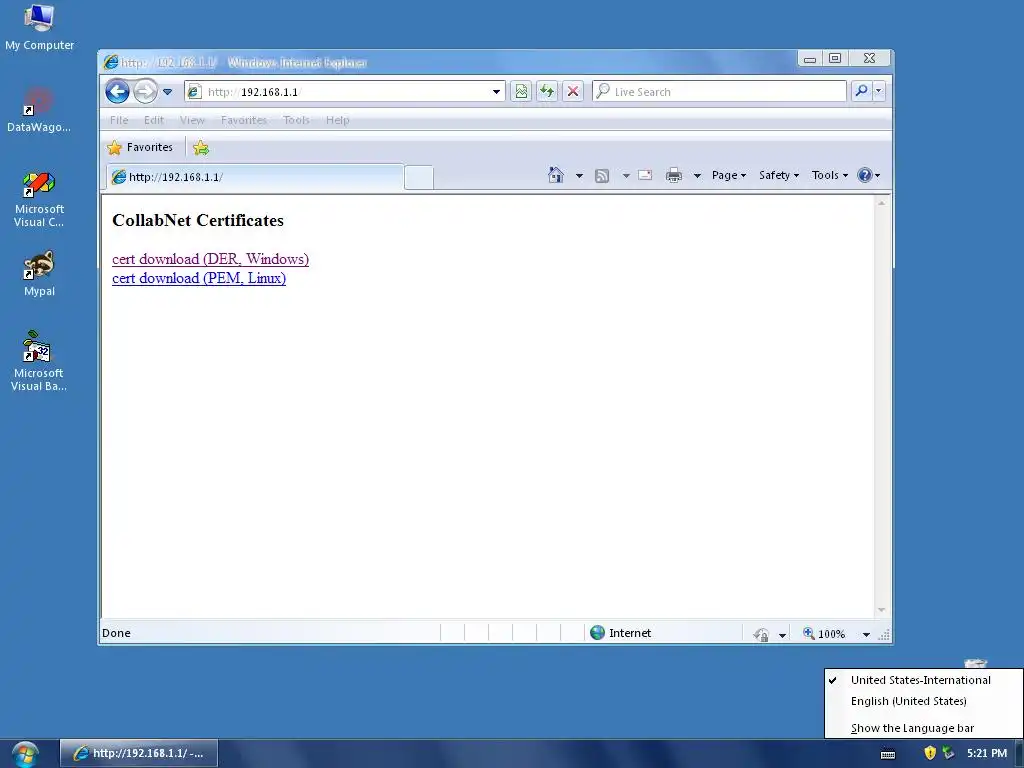Open recent pages dropdown next to Forward

(168, 92)
